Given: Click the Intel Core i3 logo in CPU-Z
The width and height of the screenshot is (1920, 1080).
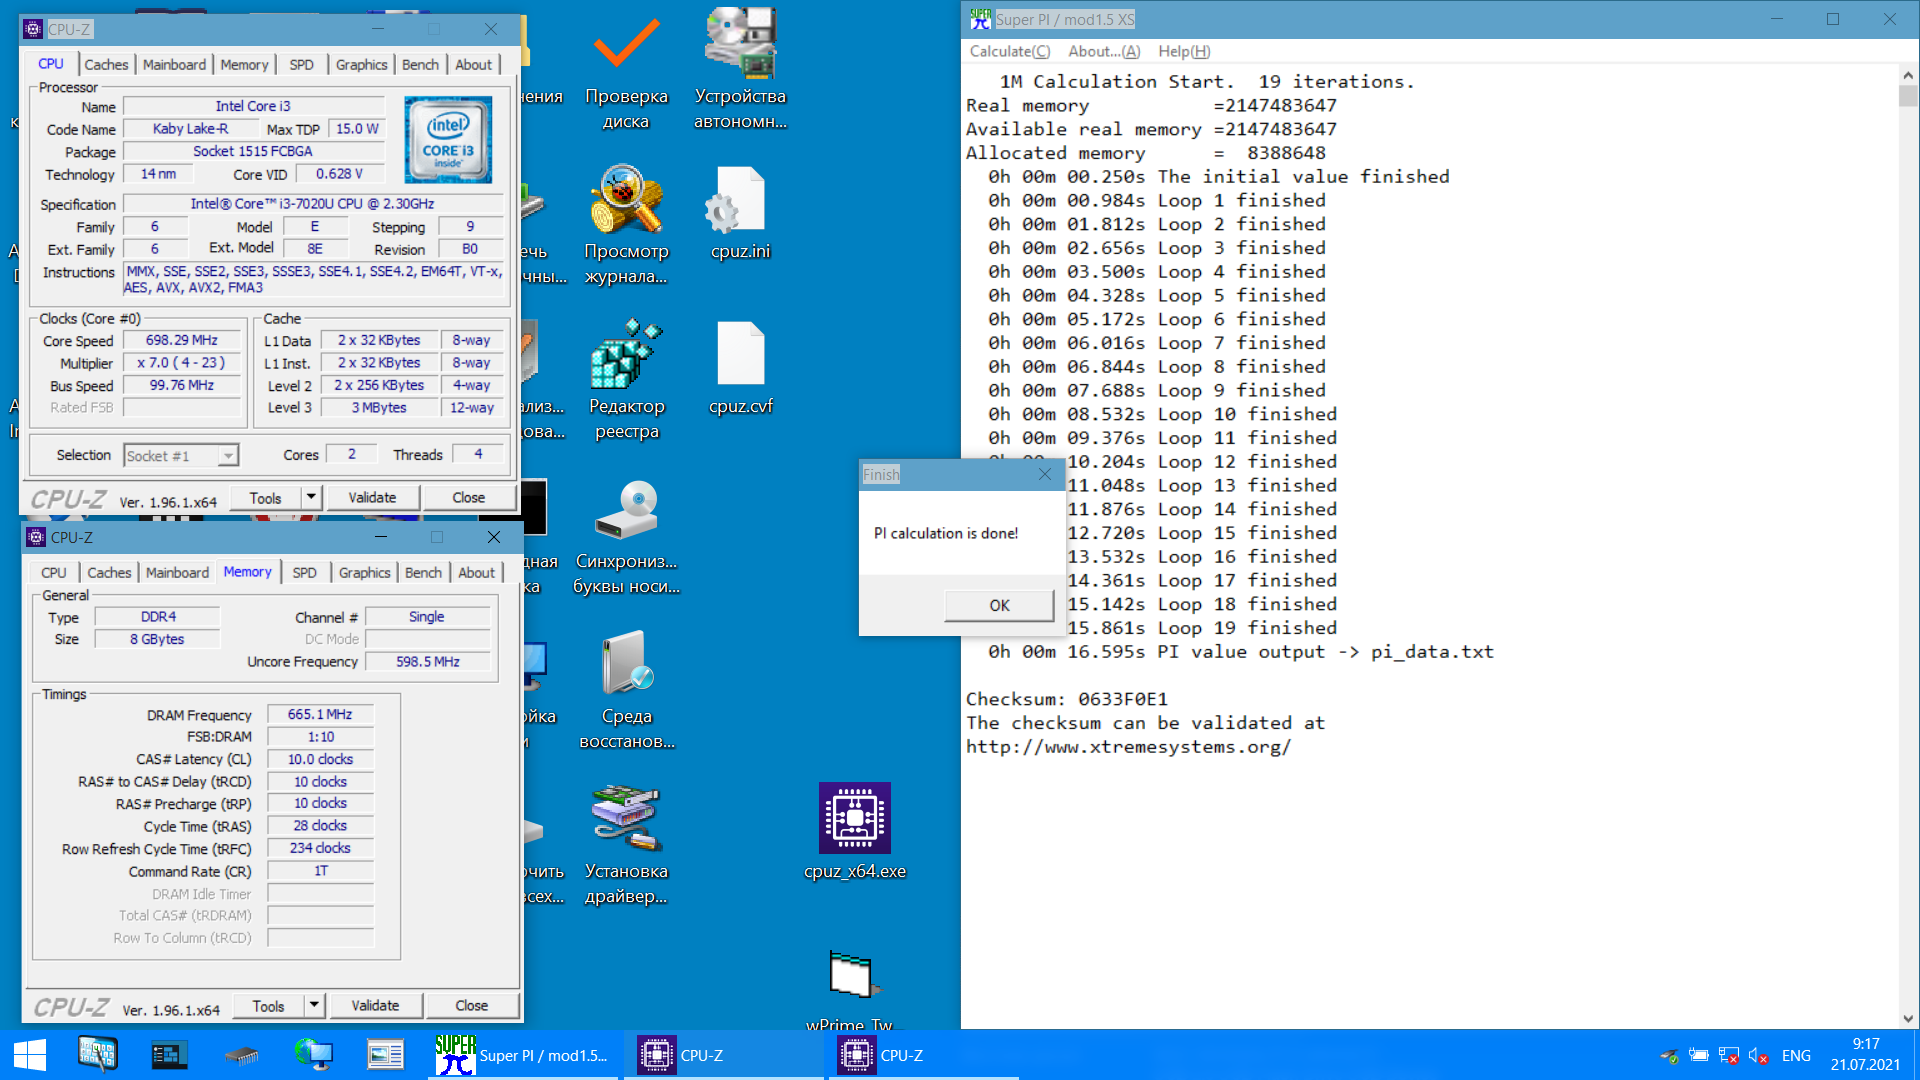Looking at the screenshot, I should 448,139.
